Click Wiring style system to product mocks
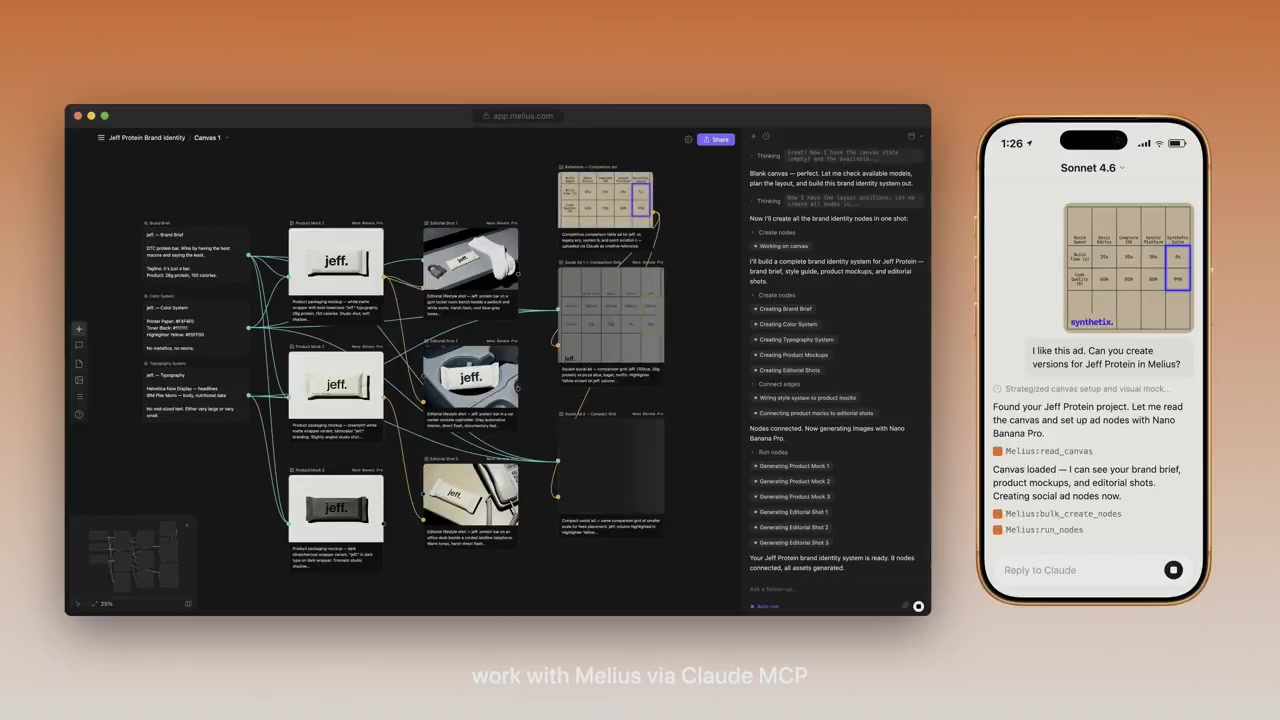This screenshot has height=720, width=1280. tap(805, 398)
